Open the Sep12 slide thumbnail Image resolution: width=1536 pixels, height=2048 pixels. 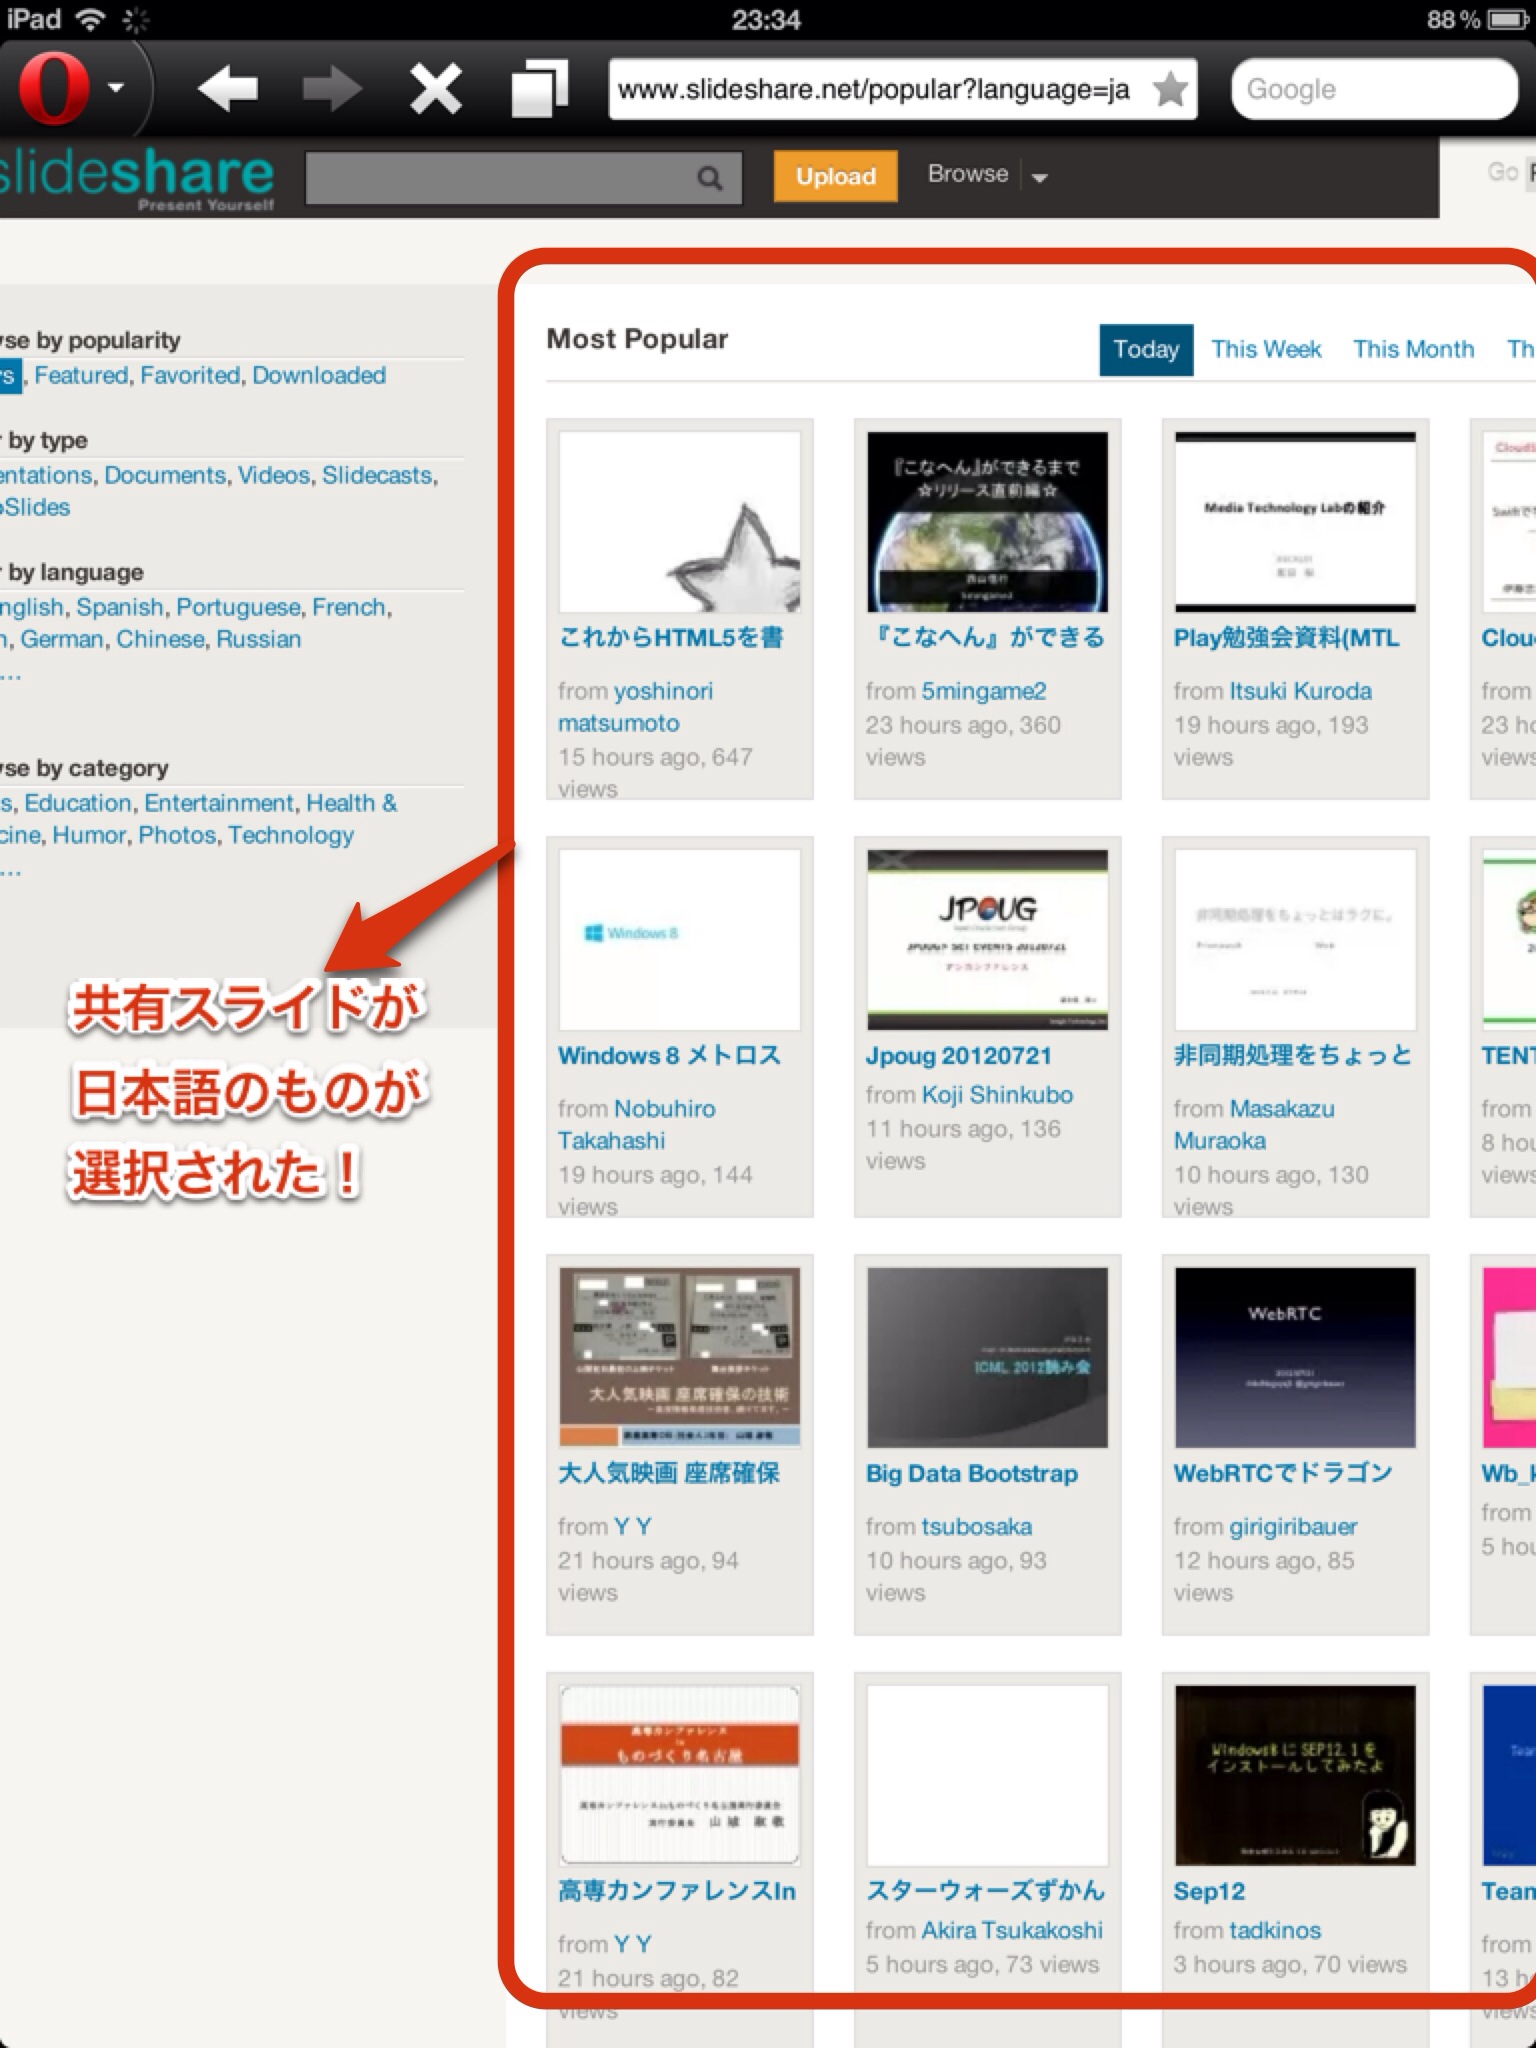(1296, 1776)
